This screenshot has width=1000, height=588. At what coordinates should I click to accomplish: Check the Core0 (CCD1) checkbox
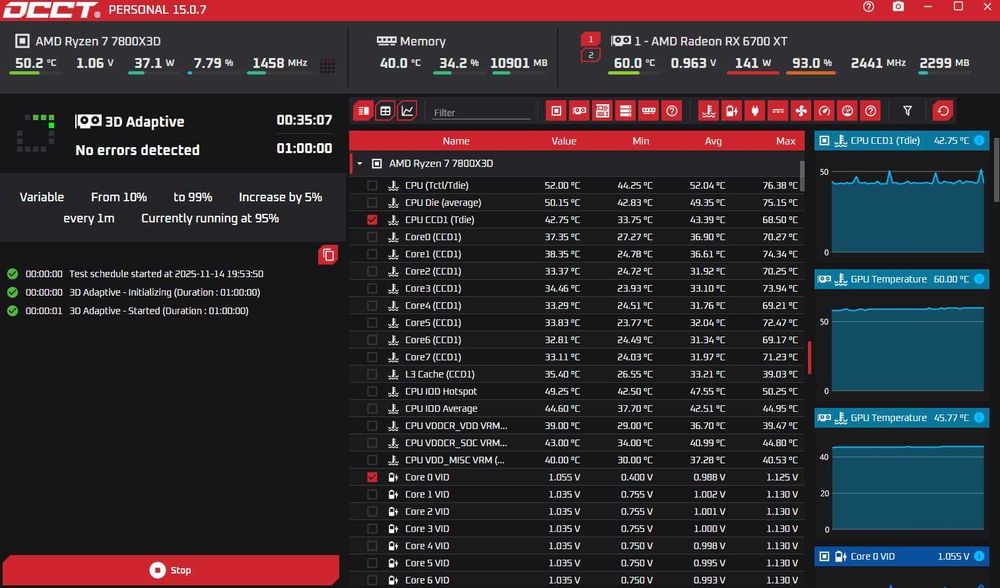[372, 237]
